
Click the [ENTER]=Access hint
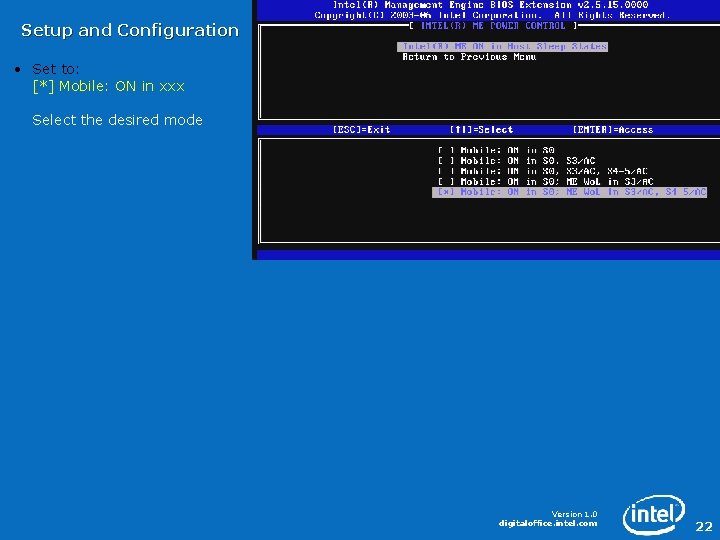tap(613, 130)
